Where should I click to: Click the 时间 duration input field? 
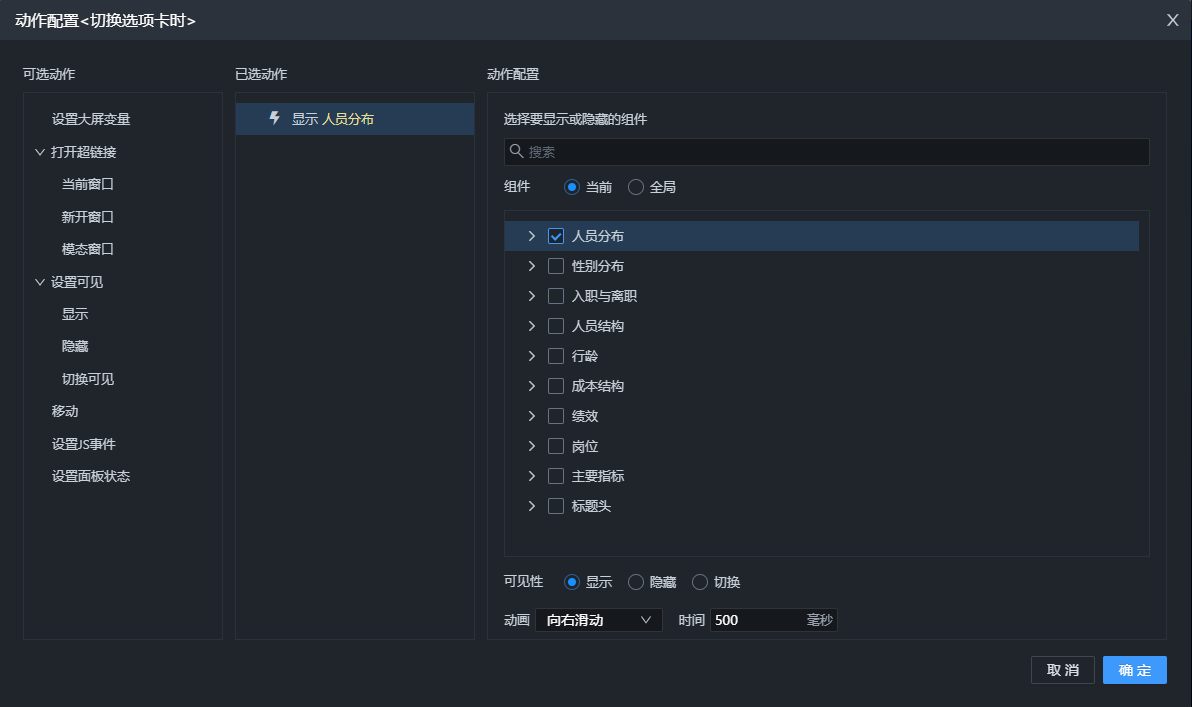pos(757,620)
